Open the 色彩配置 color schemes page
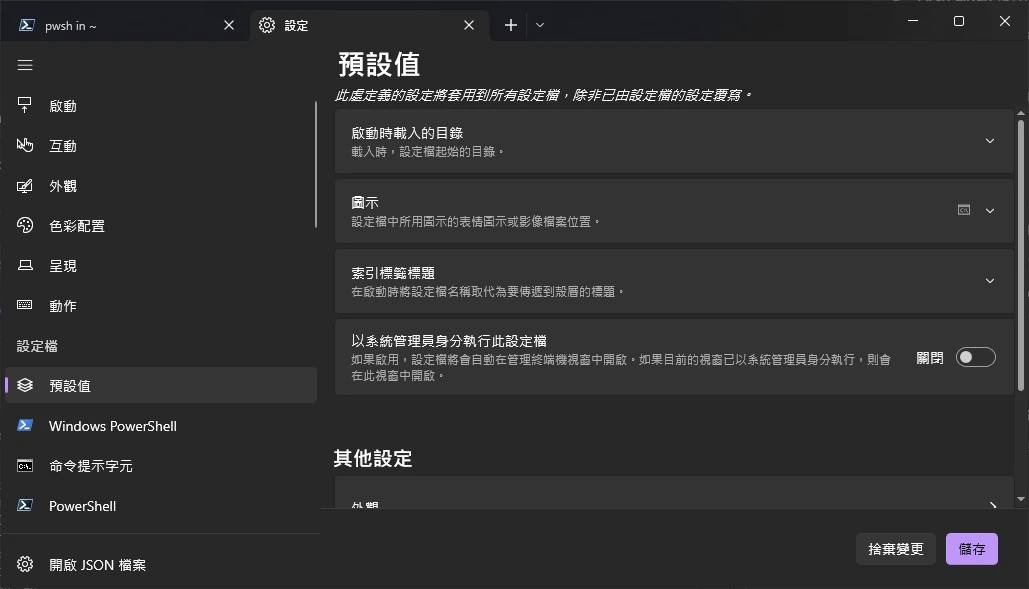The width and height of the screenshot is (1029, 589). [76, 226]
